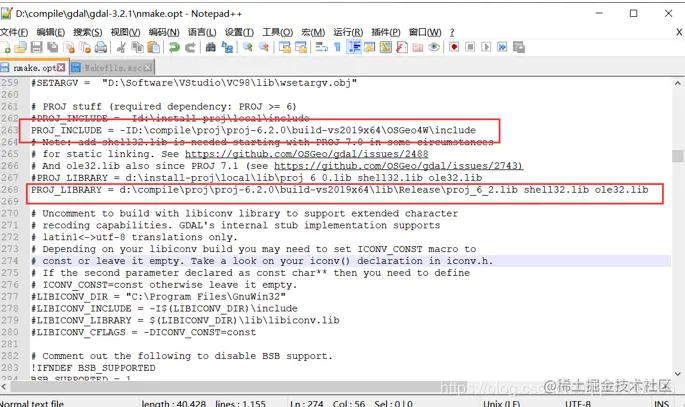The width and height of the screenshot is (685, 407).
Task: Toggle the Indent Guide icon
Action: point(354,47)
